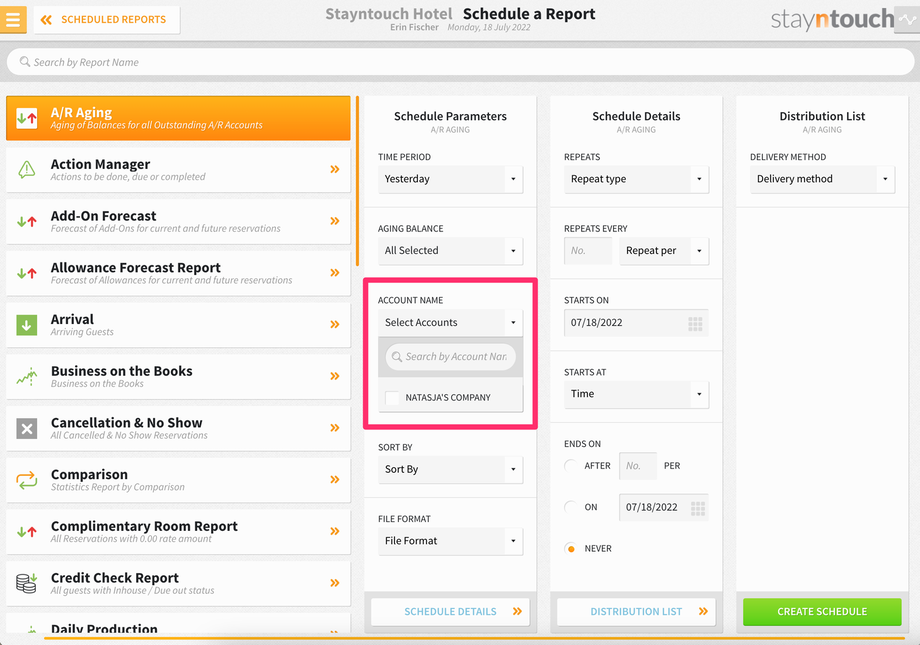
Task: Click the activity pulse icon next to the logo
Action: coord(907,20)
